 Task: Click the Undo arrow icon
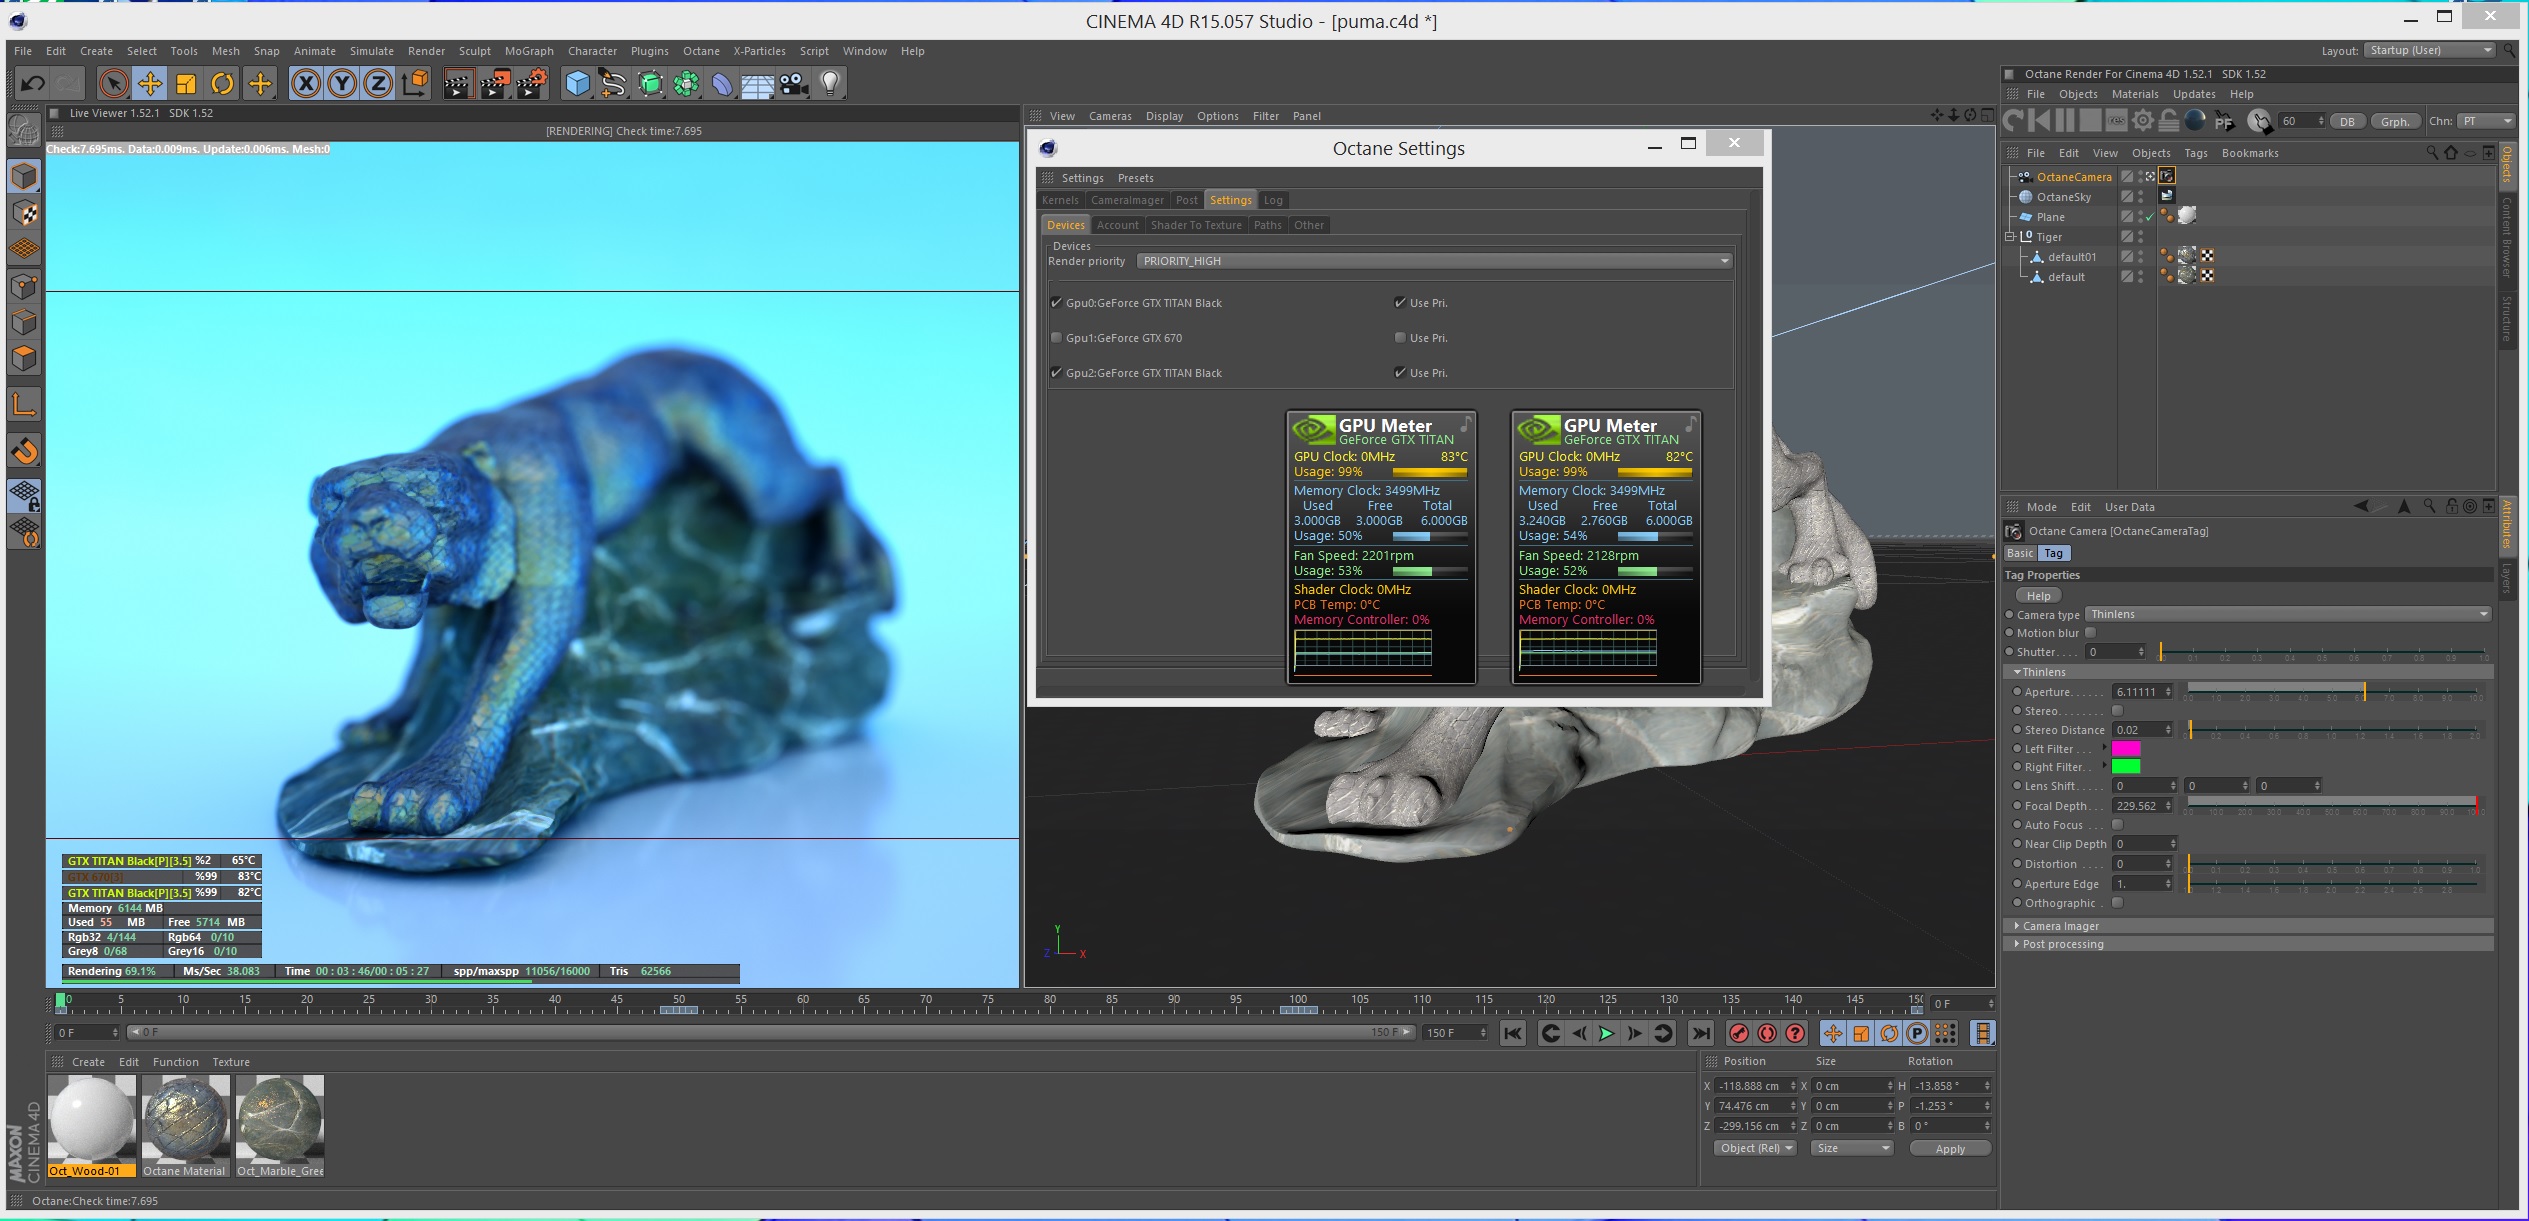pyautogui.click(x=32, y=84)
